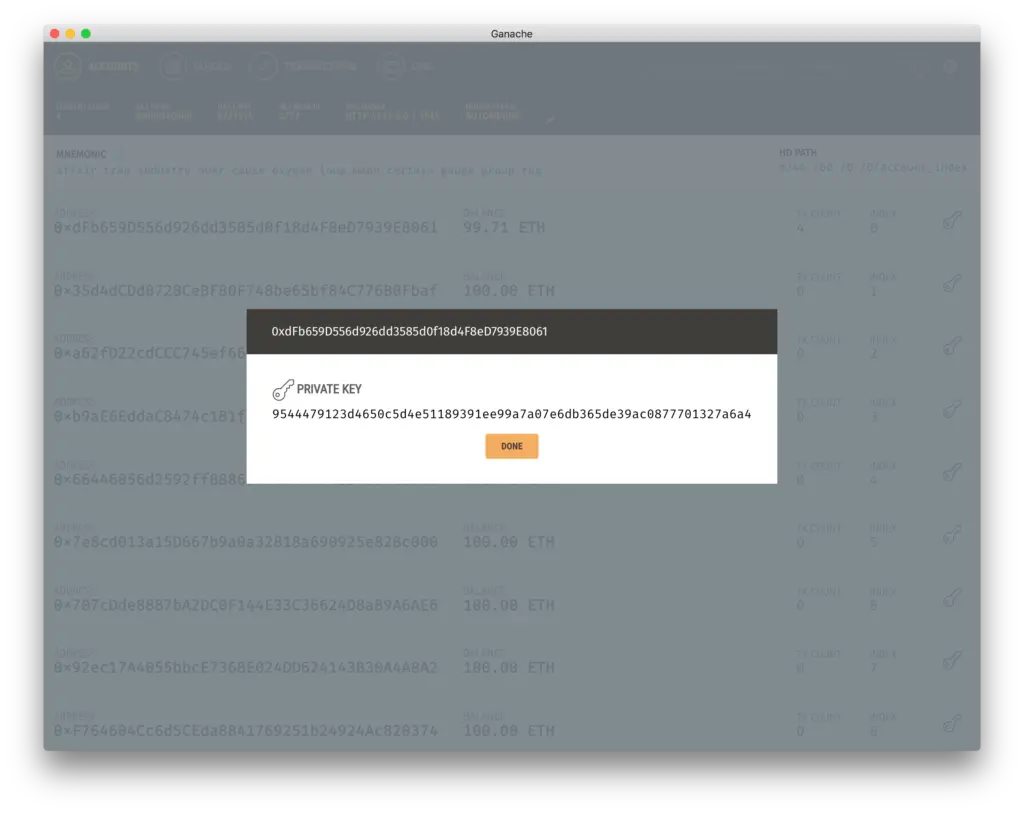Click address 0x7e8cd013a15D667b...
Viewport: 1024px width, 813px height.
(x=246, y=542)
